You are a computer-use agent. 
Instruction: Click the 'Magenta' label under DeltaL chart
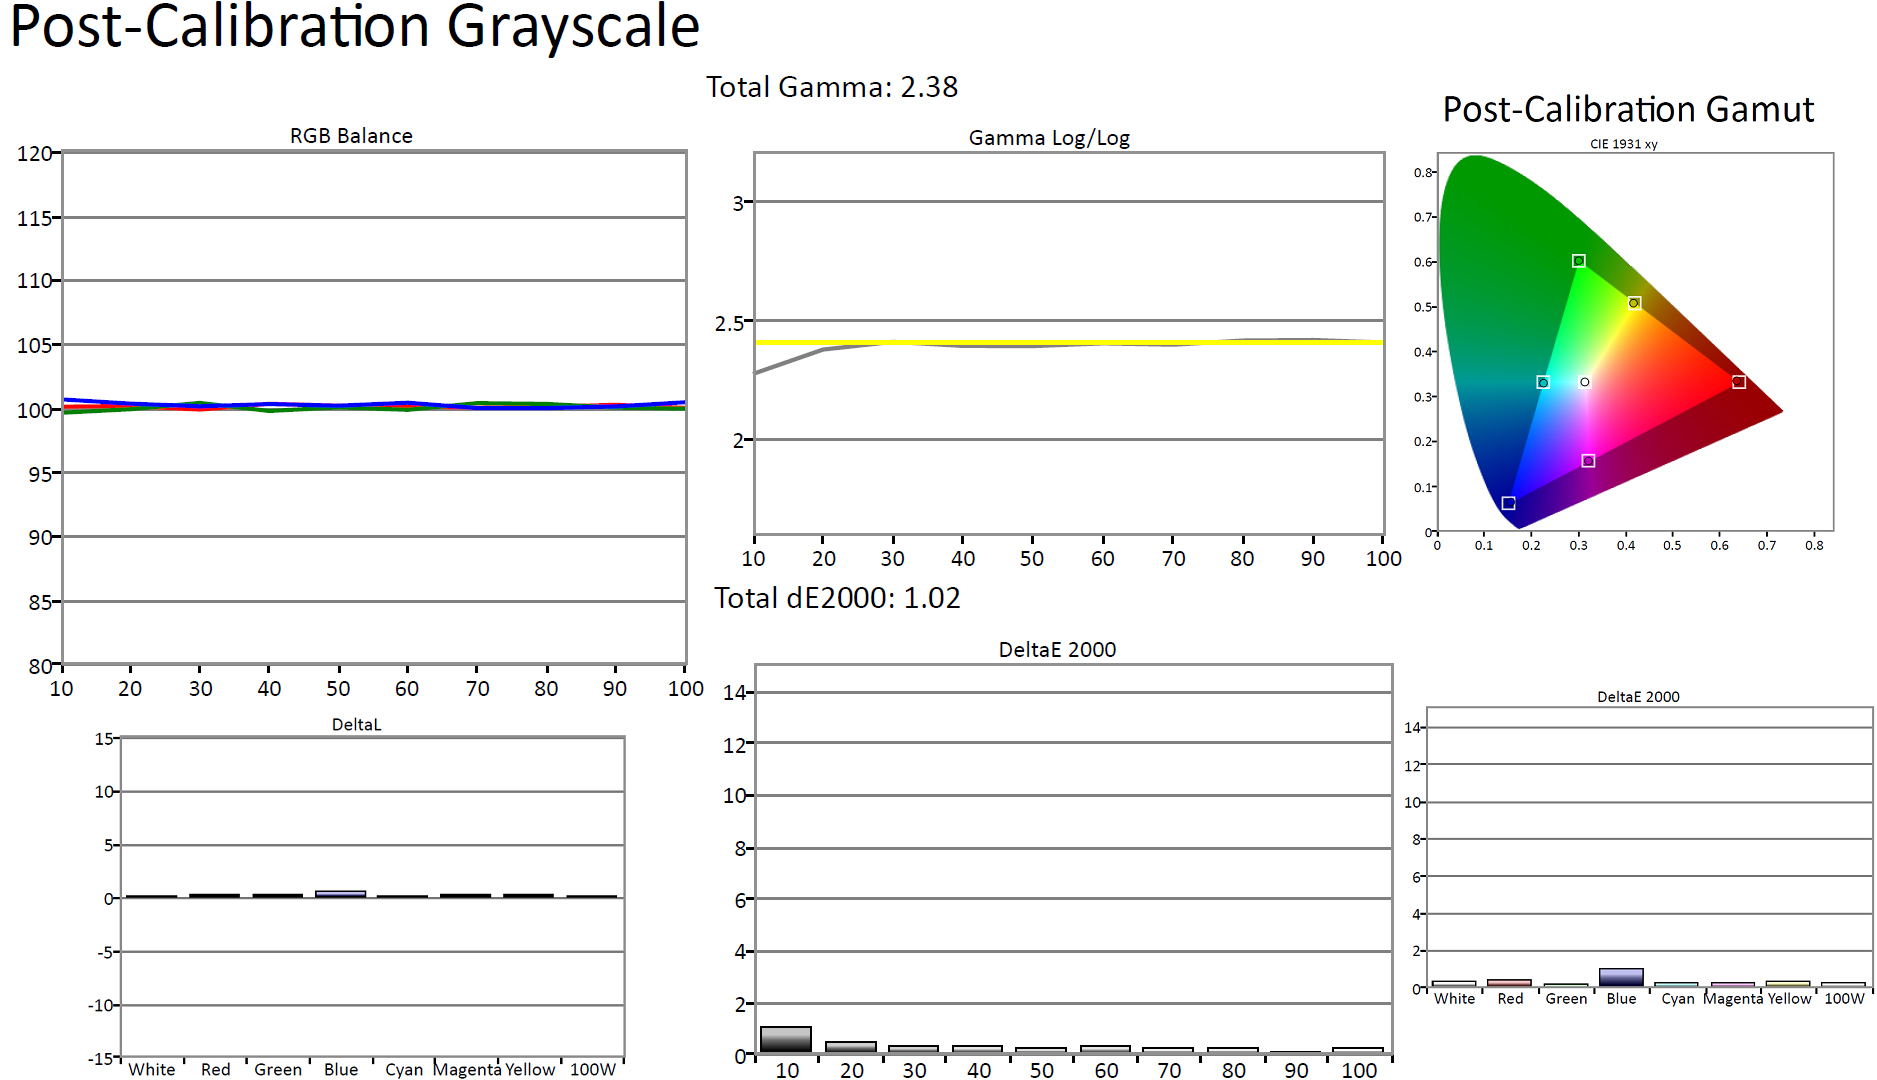click(467, 1069)
